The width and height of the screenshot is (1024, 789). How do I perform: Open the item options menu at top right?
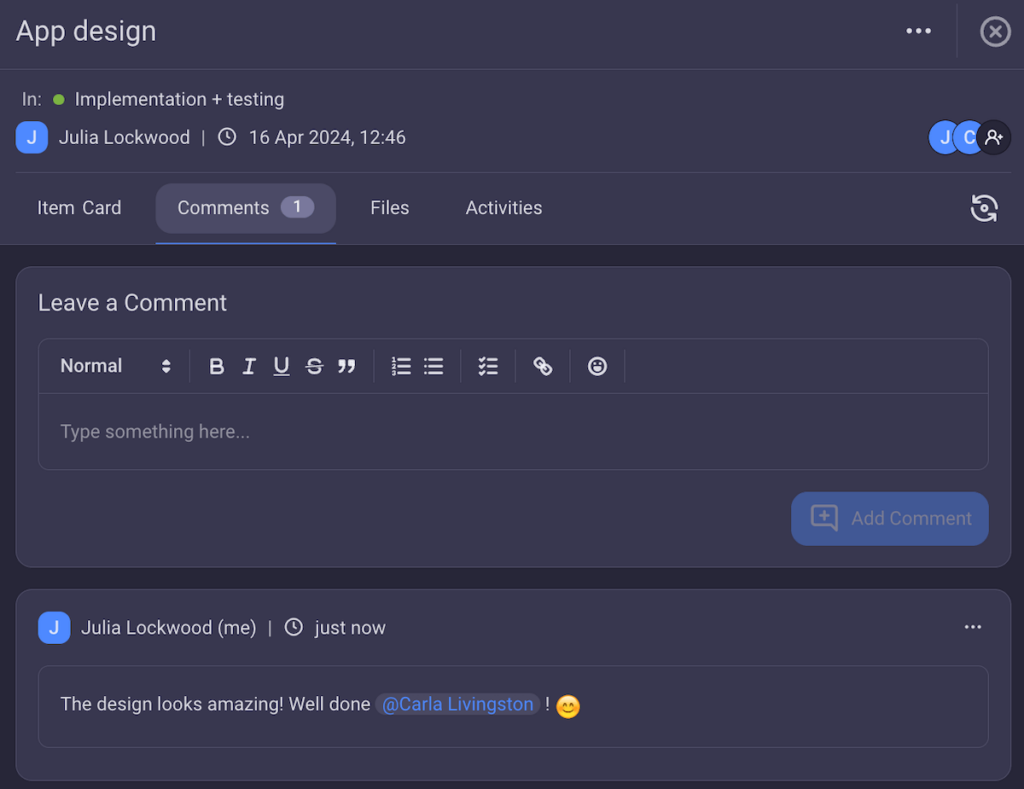coord(918,31)
